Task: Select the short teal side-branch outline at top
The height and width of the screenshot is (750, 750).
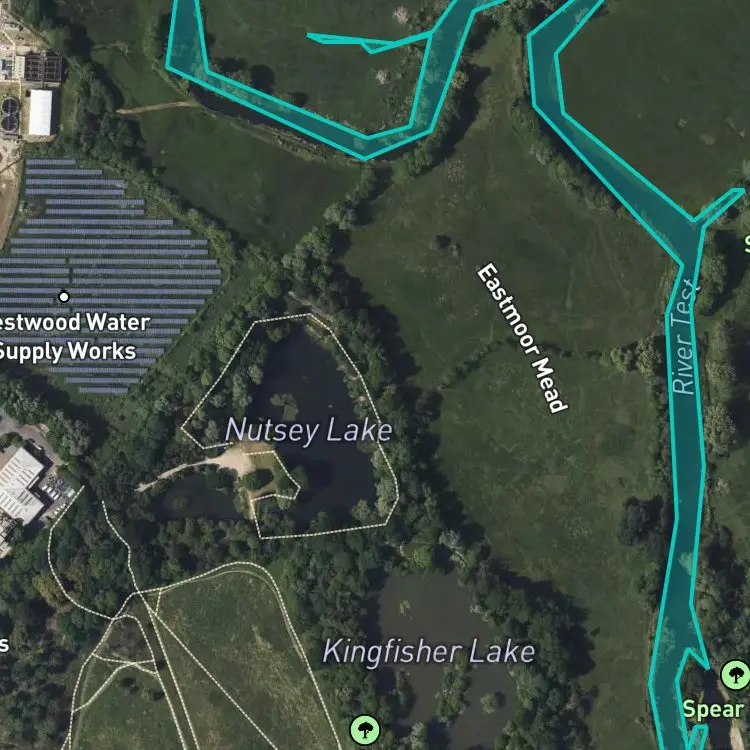Action: click(x=368, y=42)
